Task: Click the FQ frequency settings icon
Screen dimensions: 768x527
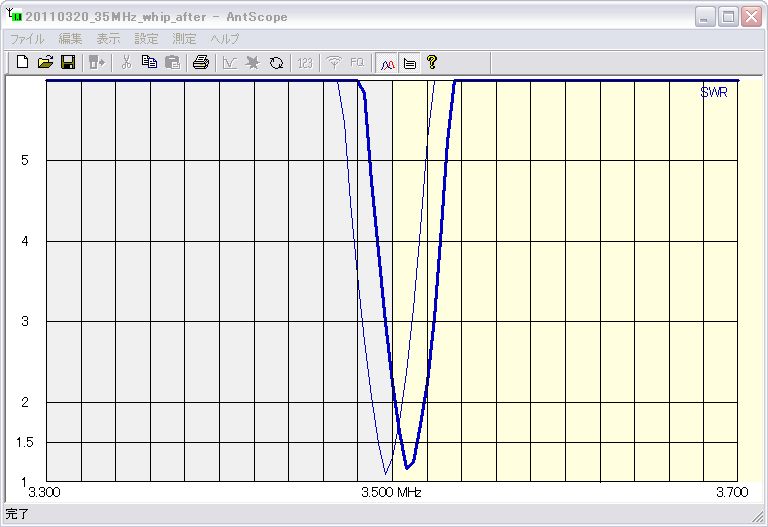Action: [357, 62]
